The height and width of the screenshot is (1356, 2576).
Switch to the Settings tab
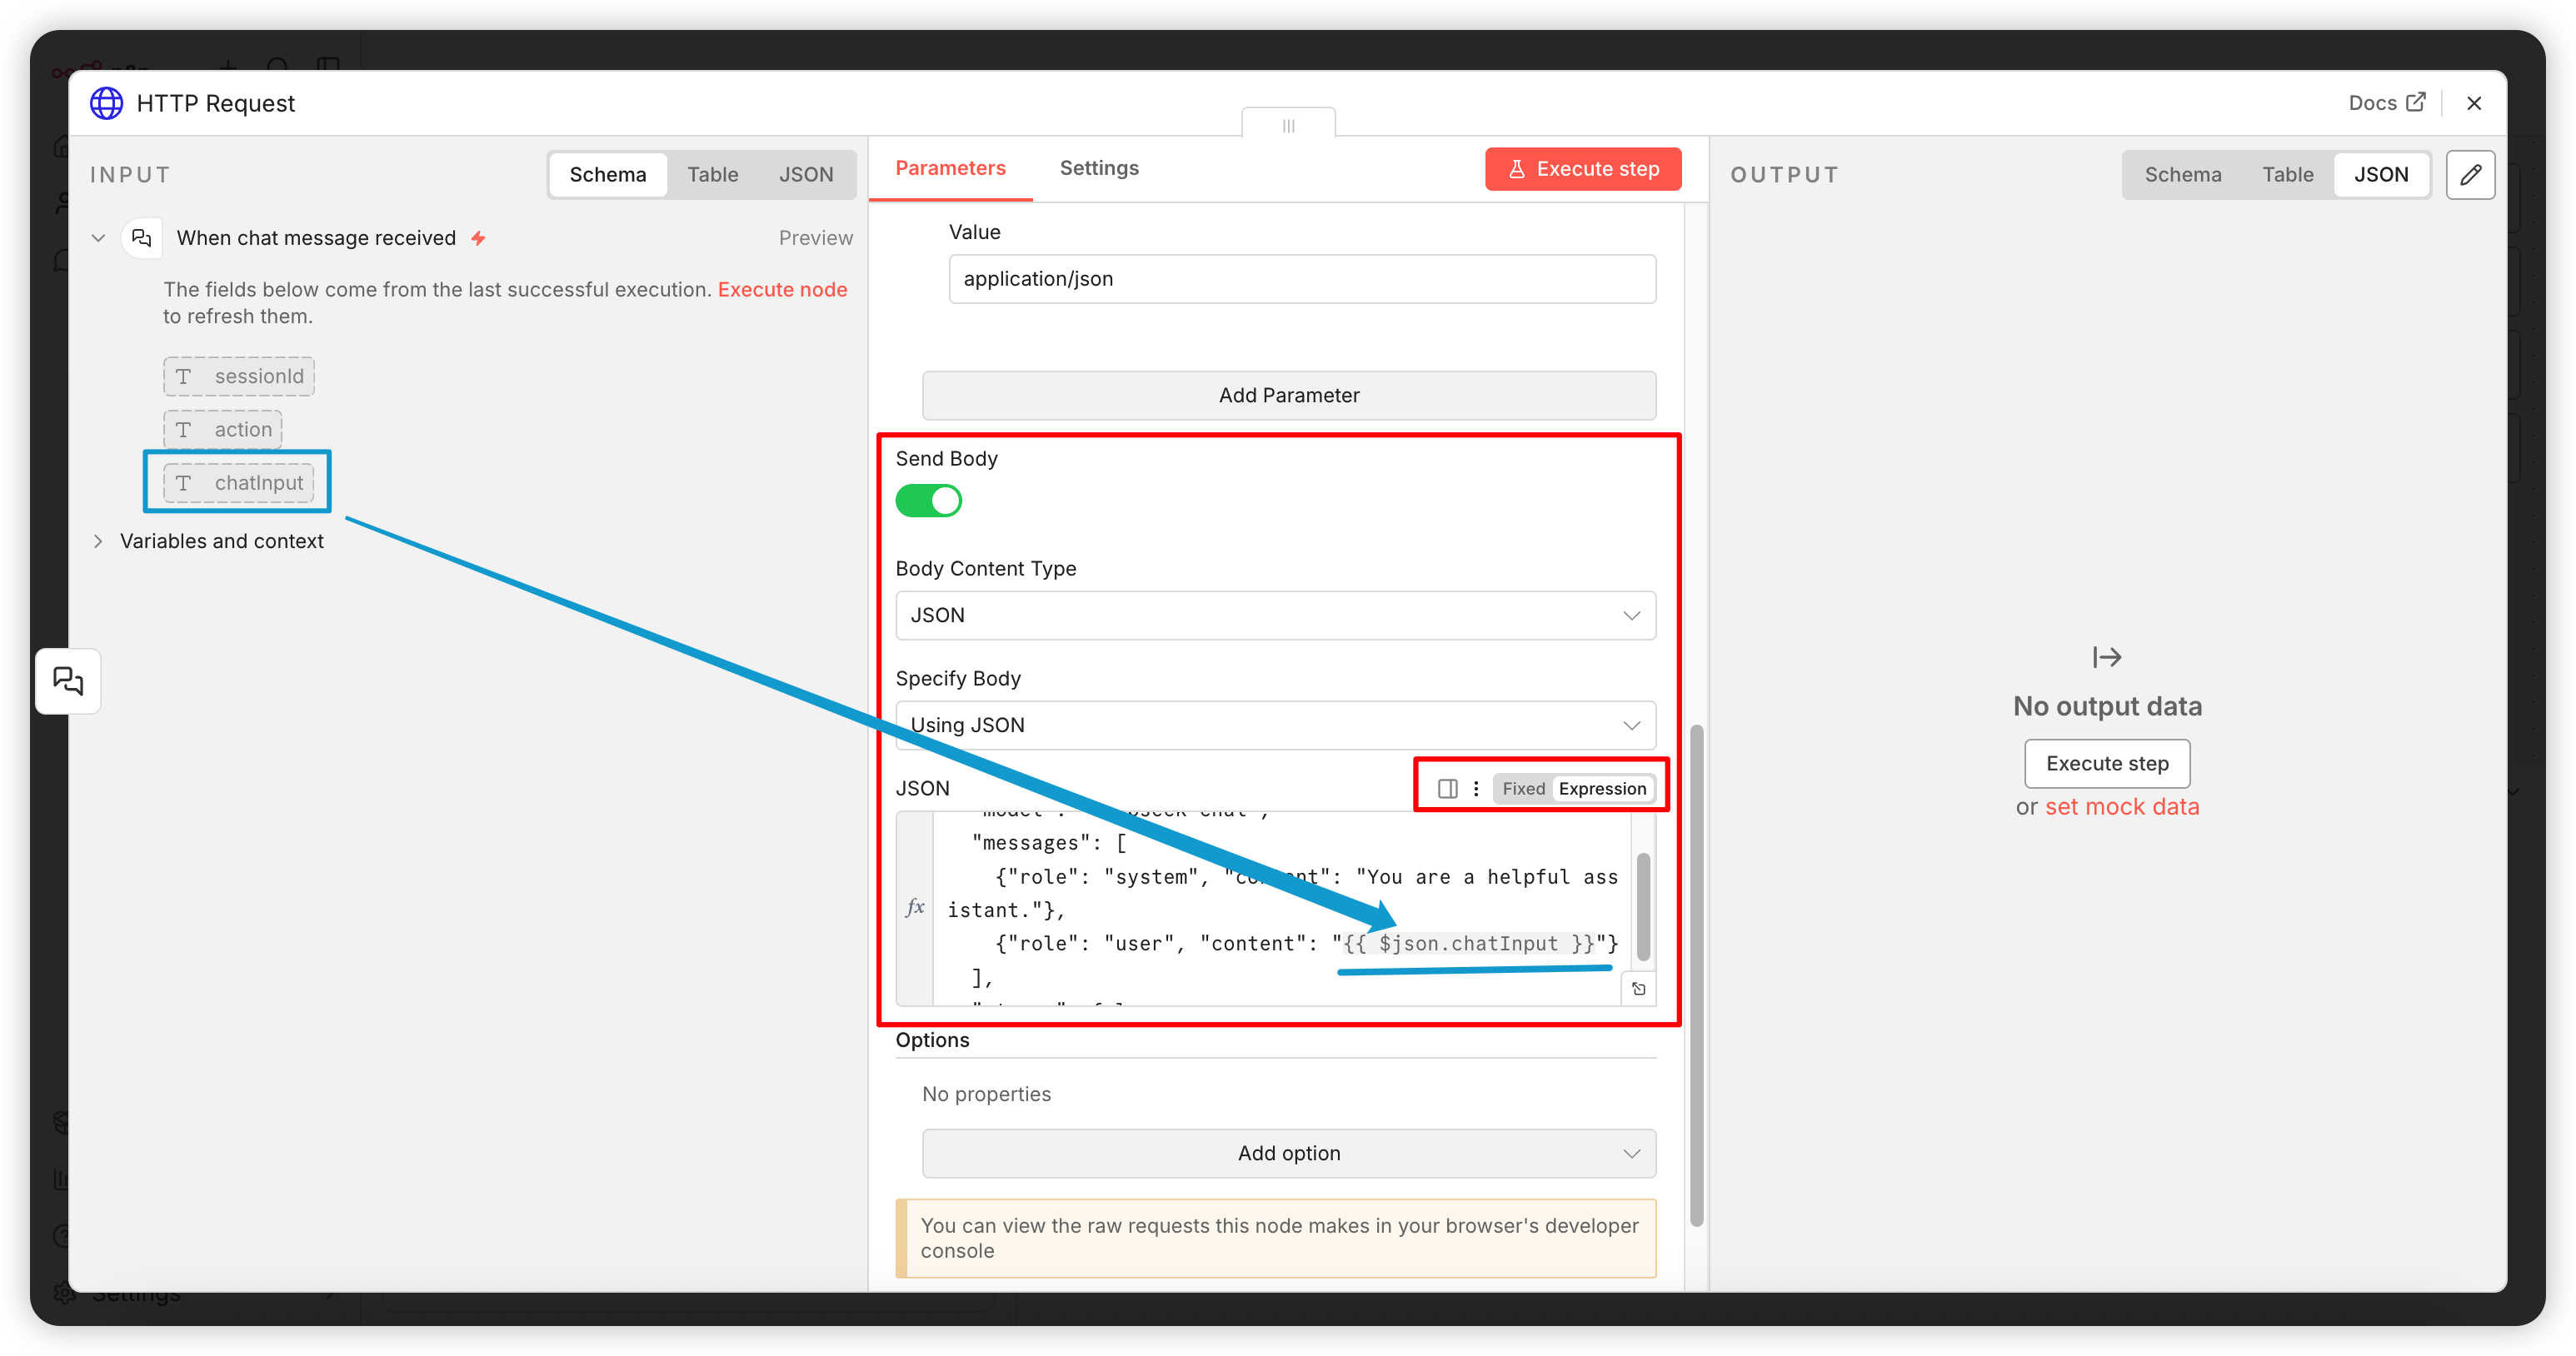pyautogui.click(x=1099, y=168)
